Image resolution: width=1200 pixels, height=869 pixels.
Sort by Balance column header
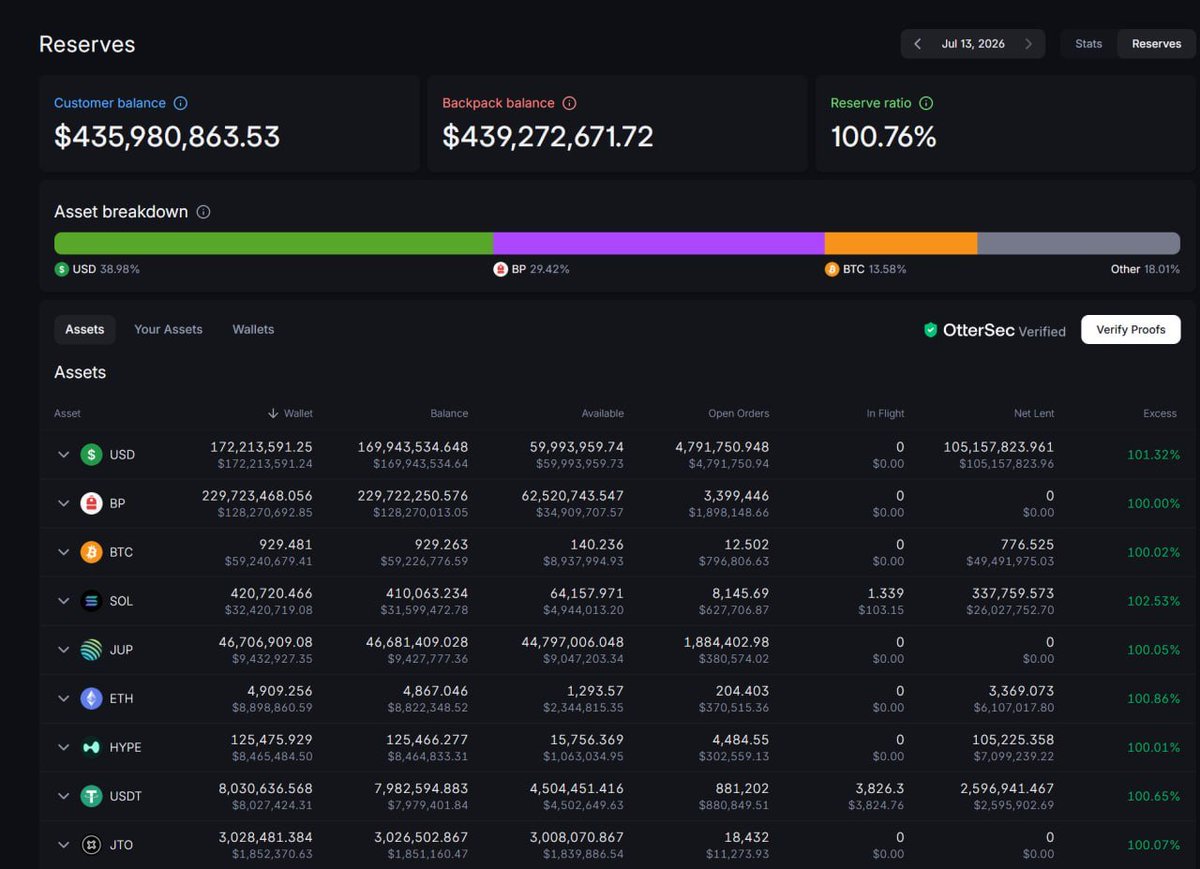coord(449,413)
